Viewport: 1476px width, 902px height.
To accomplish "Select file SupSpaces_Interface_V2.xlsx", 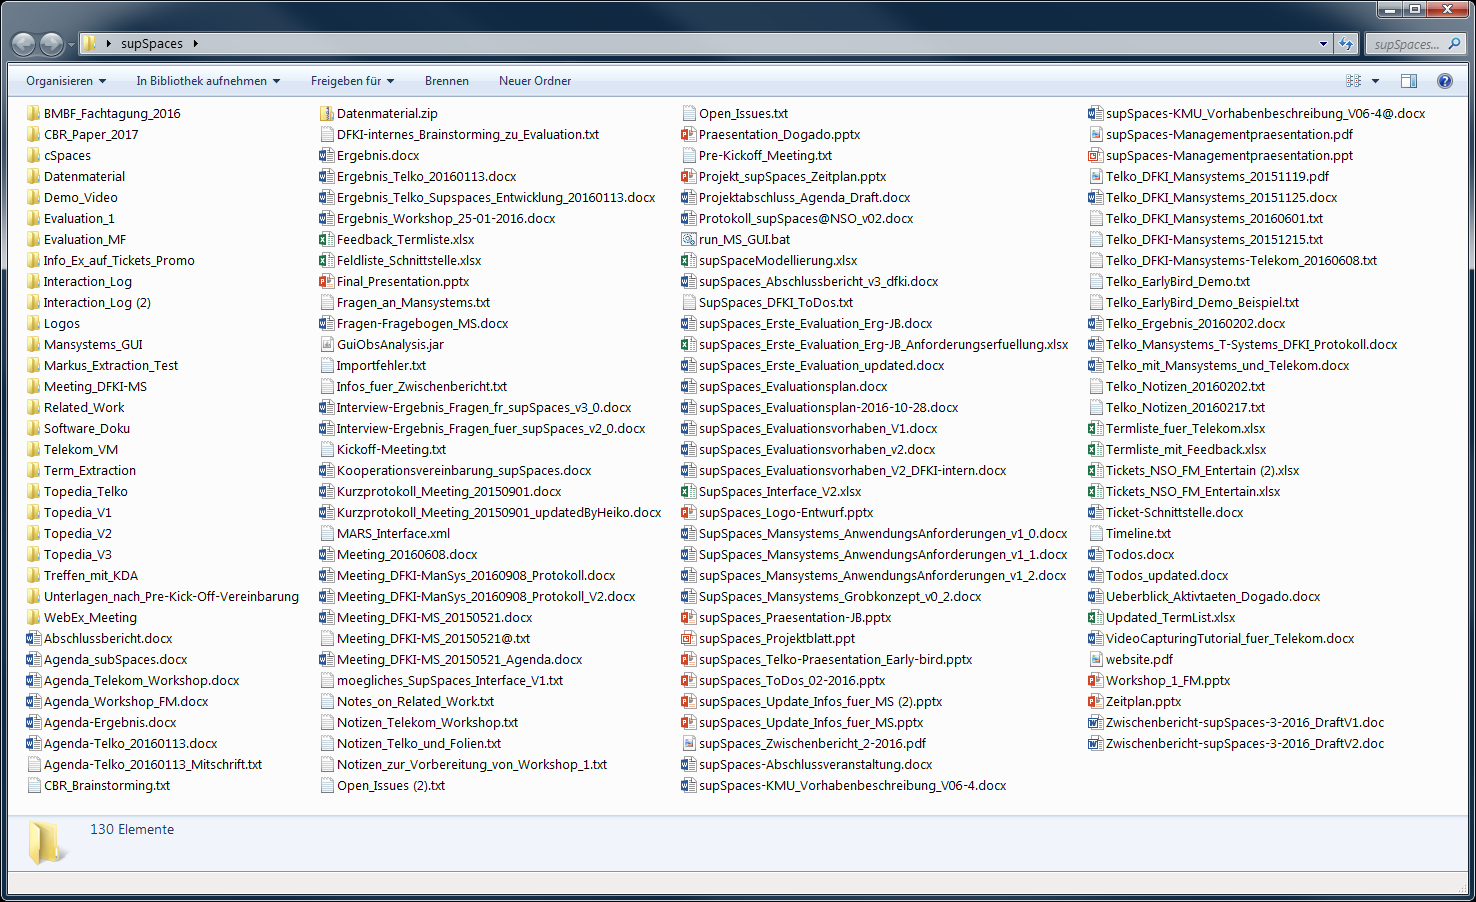I will pos(772,492).
